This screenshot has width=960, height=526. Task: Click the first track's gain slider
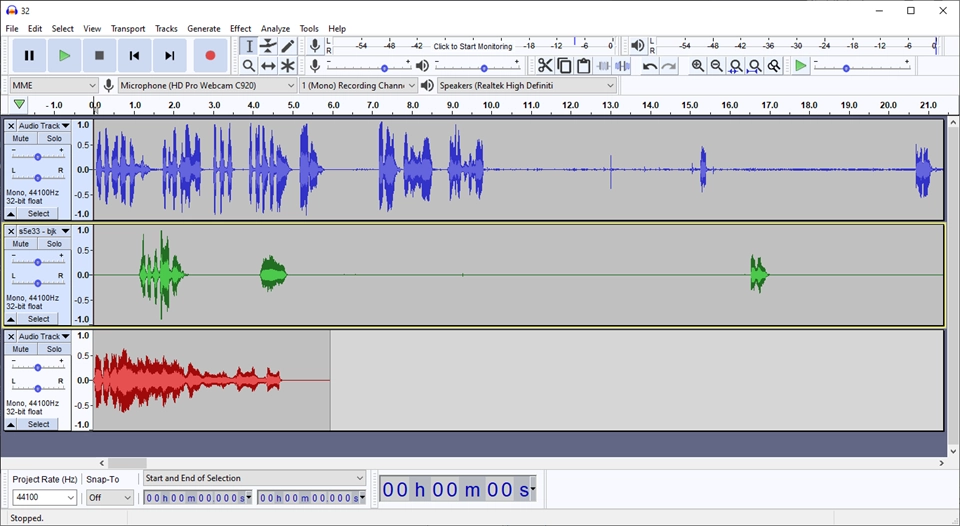[x=38, y=157]
